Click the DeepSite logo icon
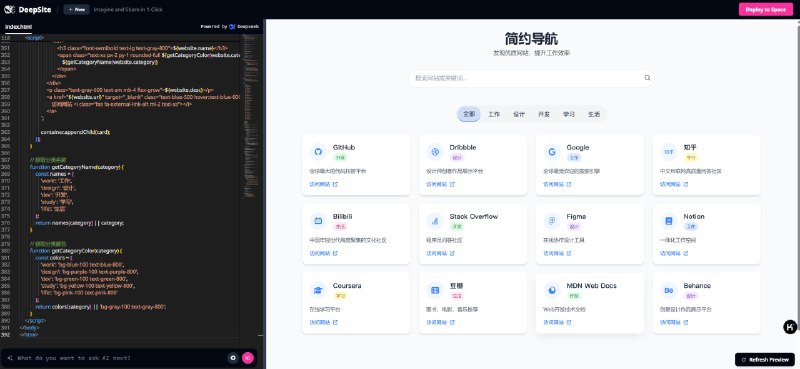The image size is (800, 369). [x=10, y=10]
